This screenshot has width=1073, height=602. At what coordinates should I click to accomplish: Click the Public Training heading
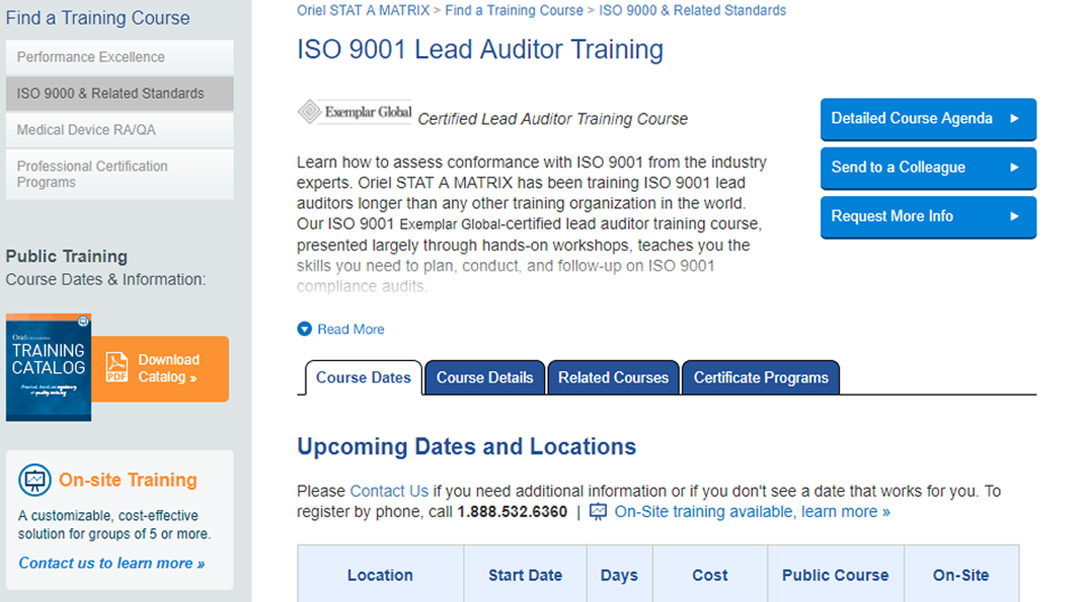point(66,256)
